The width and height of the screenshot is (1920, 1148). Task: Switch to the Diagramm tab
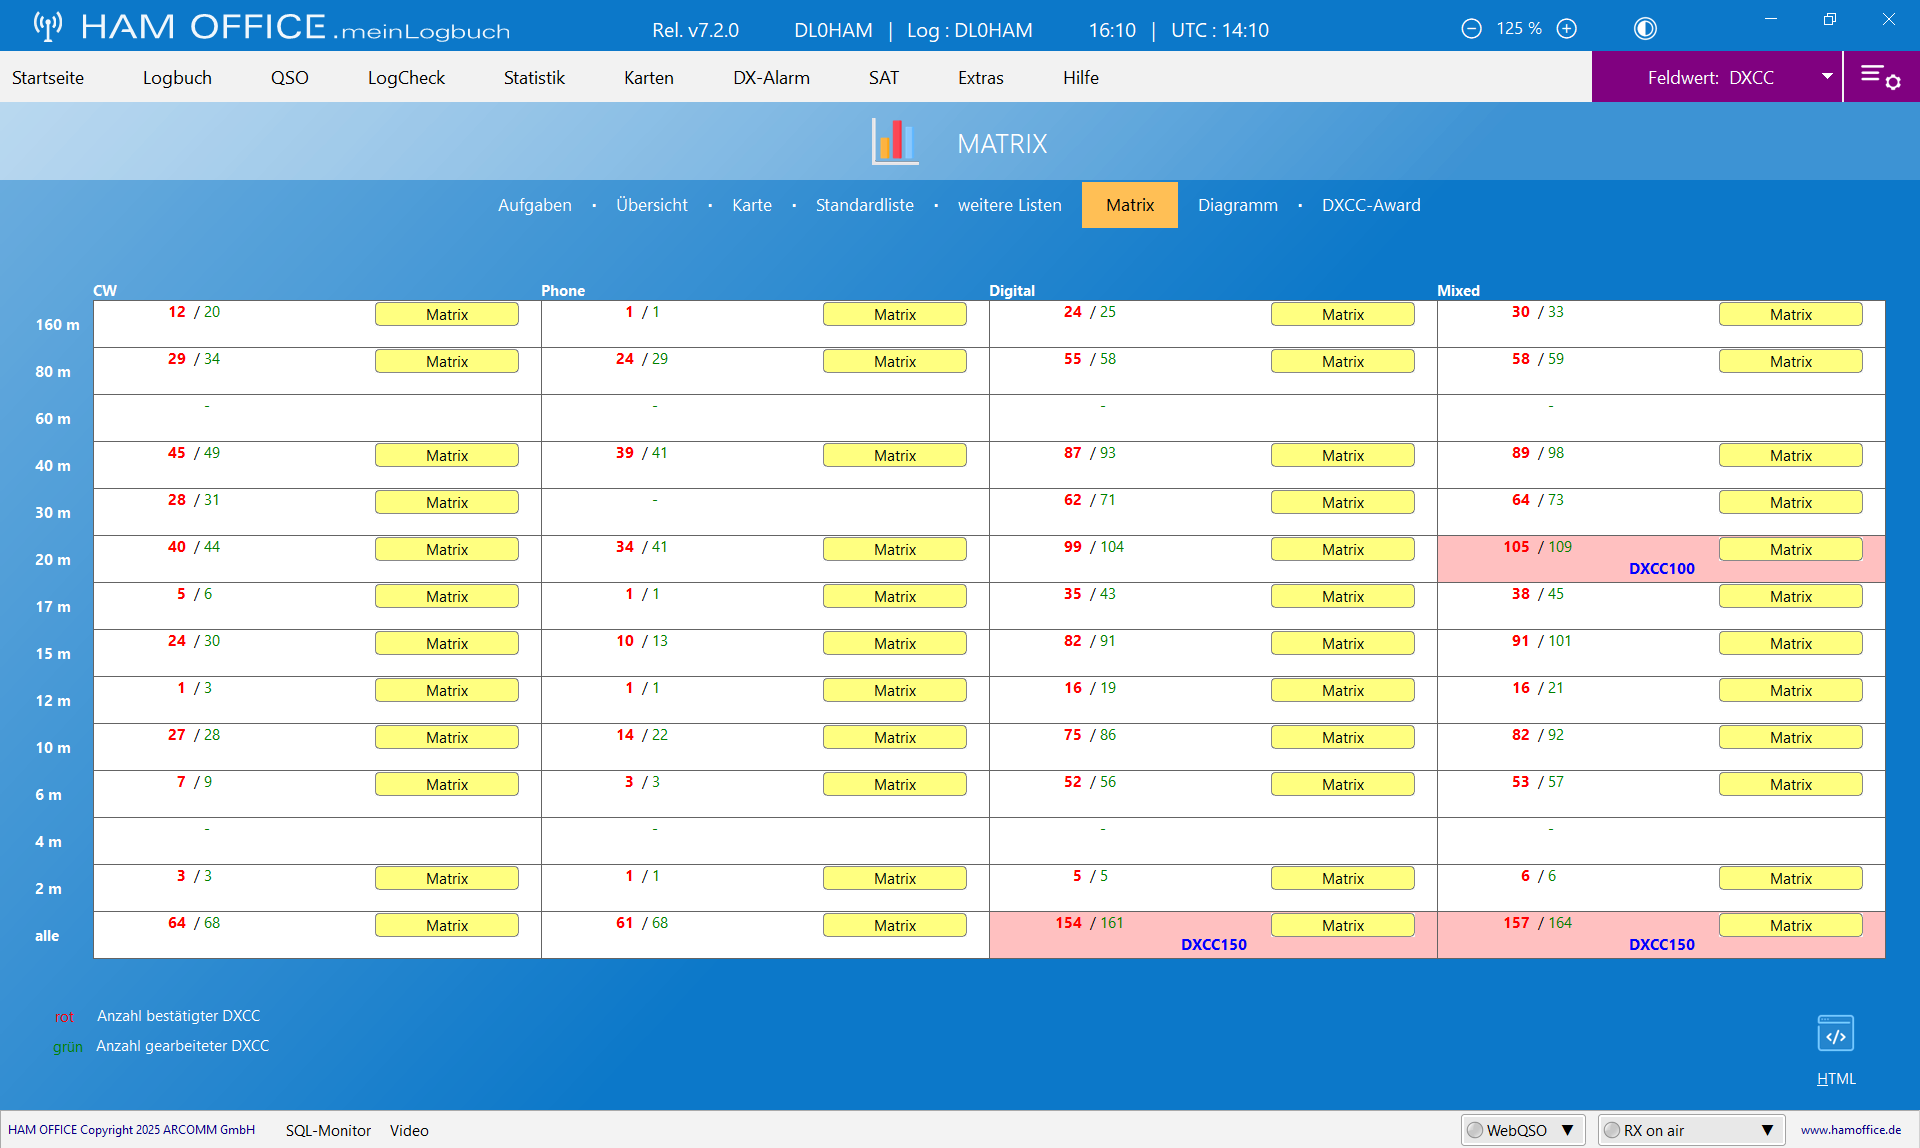pos(1237,205)
